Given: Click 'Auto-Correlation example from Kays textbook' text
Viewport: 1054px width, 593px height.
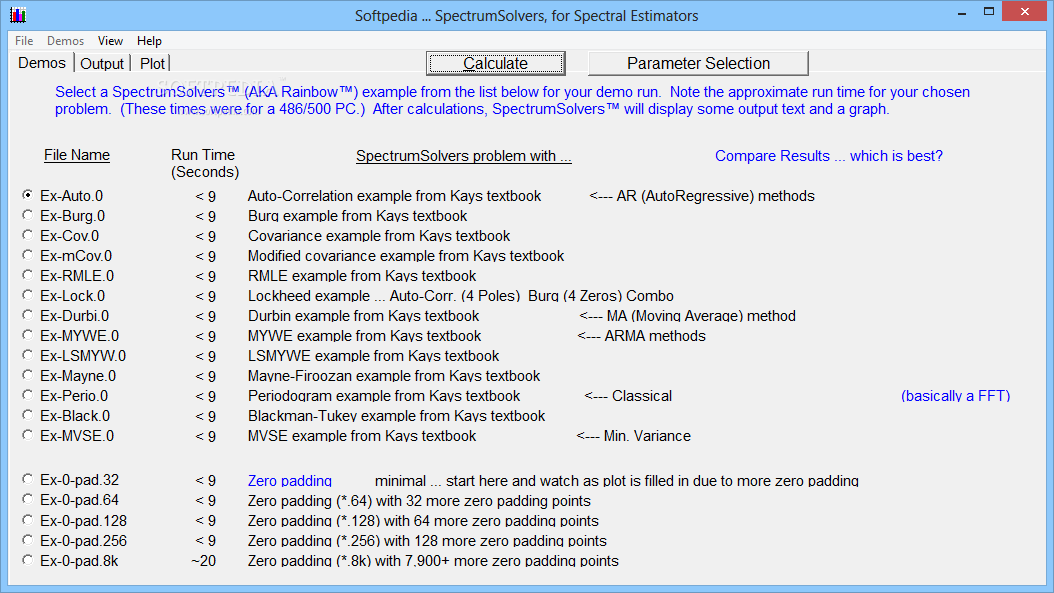Looking at the screenshot, I should click(x=394, y=196).
